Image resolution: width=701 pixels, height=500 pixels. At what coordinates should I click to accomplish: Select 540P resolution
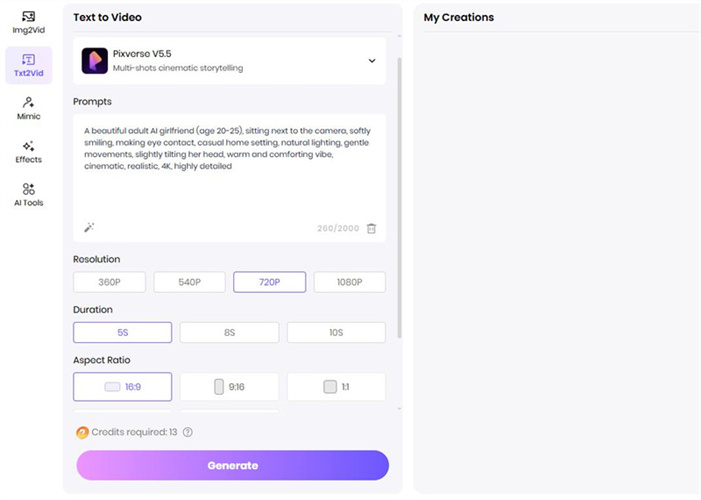click(x=189, y=282)
